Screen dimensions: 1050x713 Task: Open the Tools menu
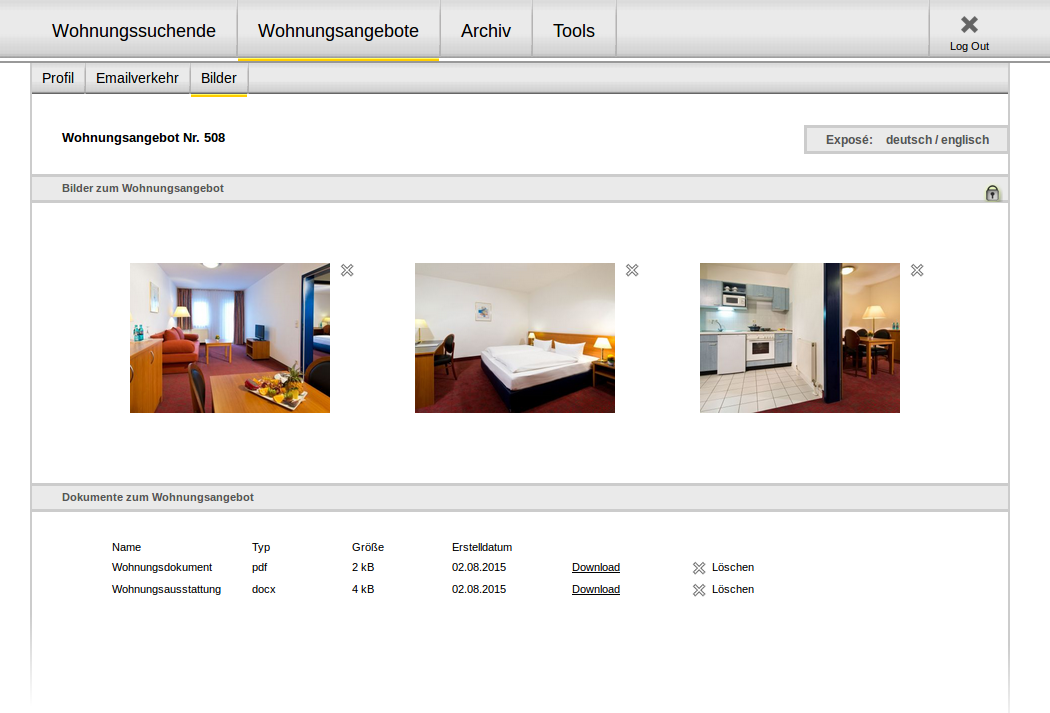point(574,31)
